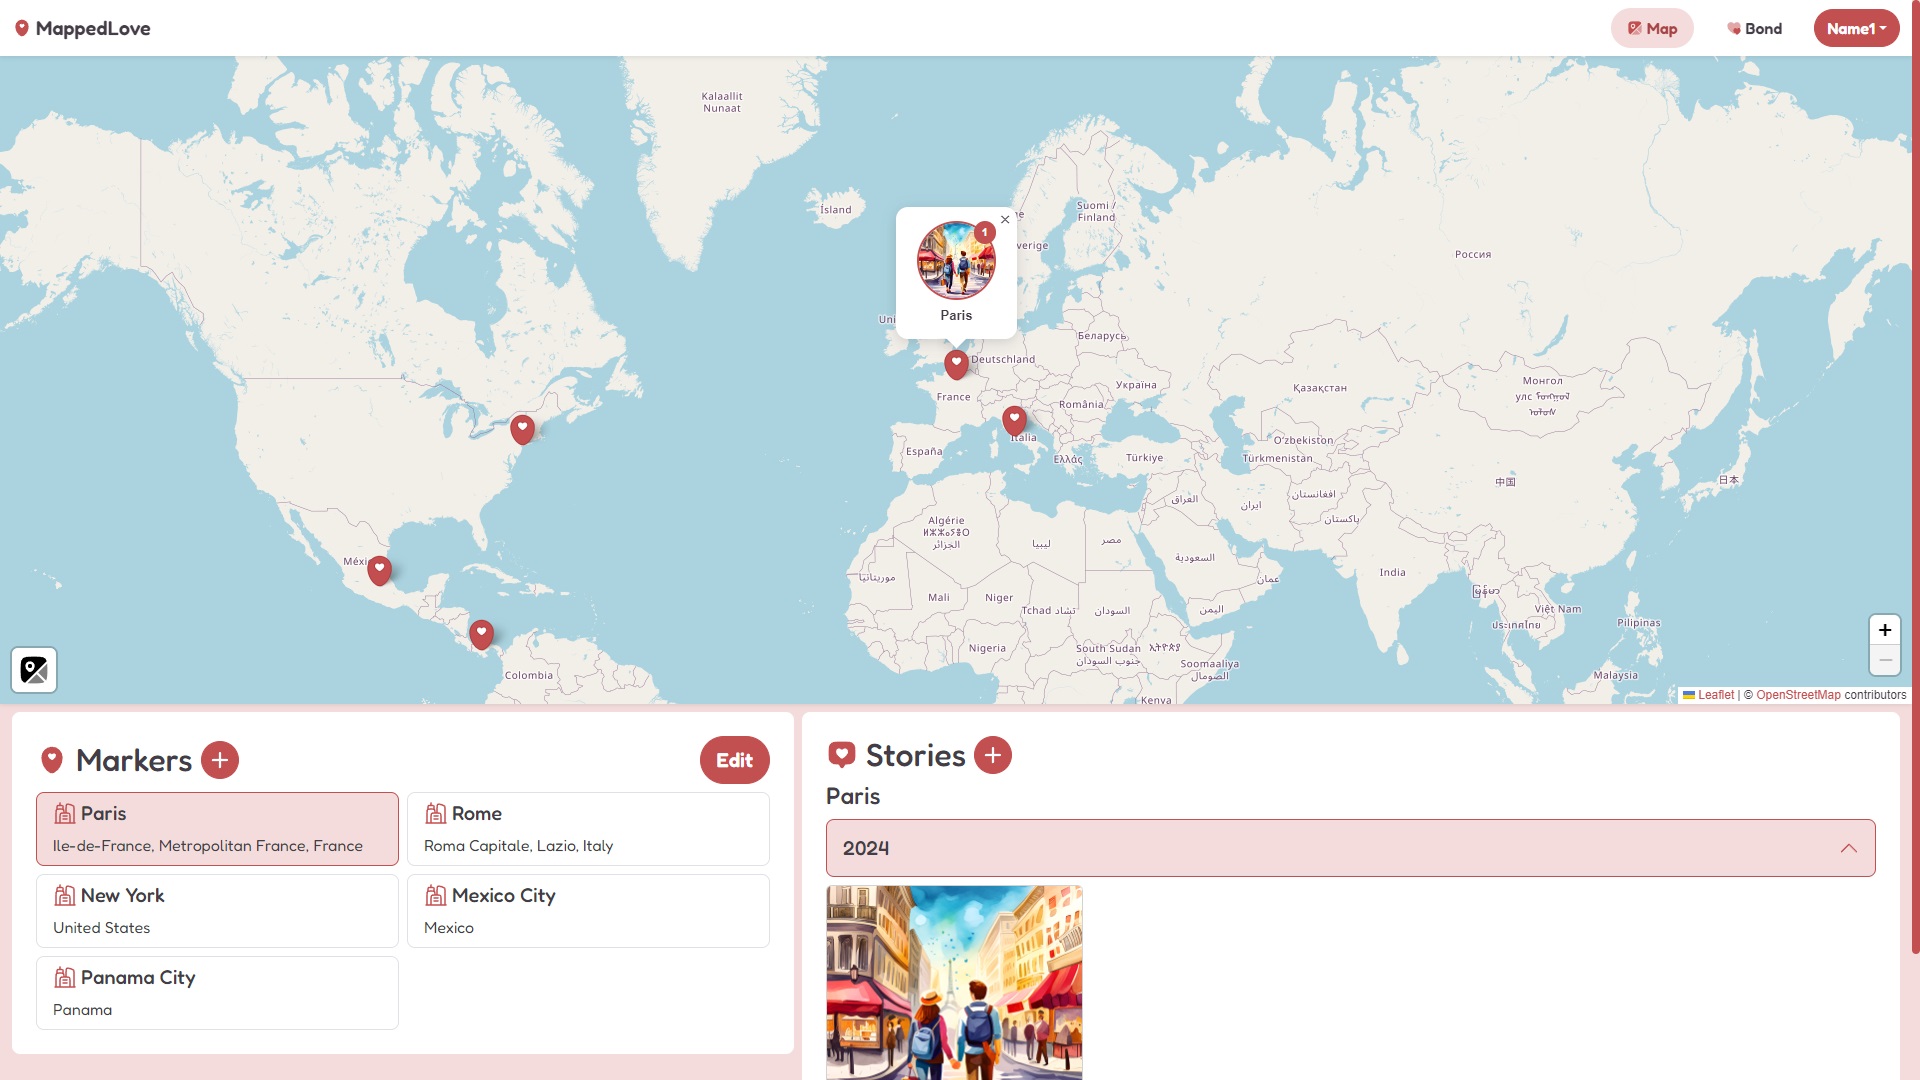
Task: Click the Bond menu item in header
Action: coord(1755,28)
